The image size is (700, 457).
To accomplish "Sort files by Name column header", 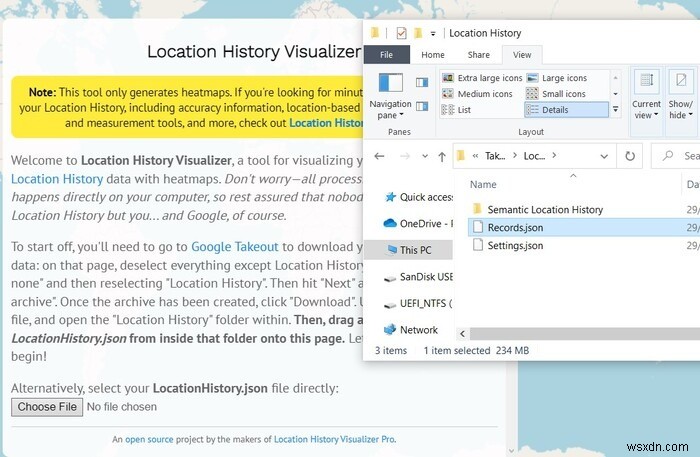I will [x=483, y=185].
